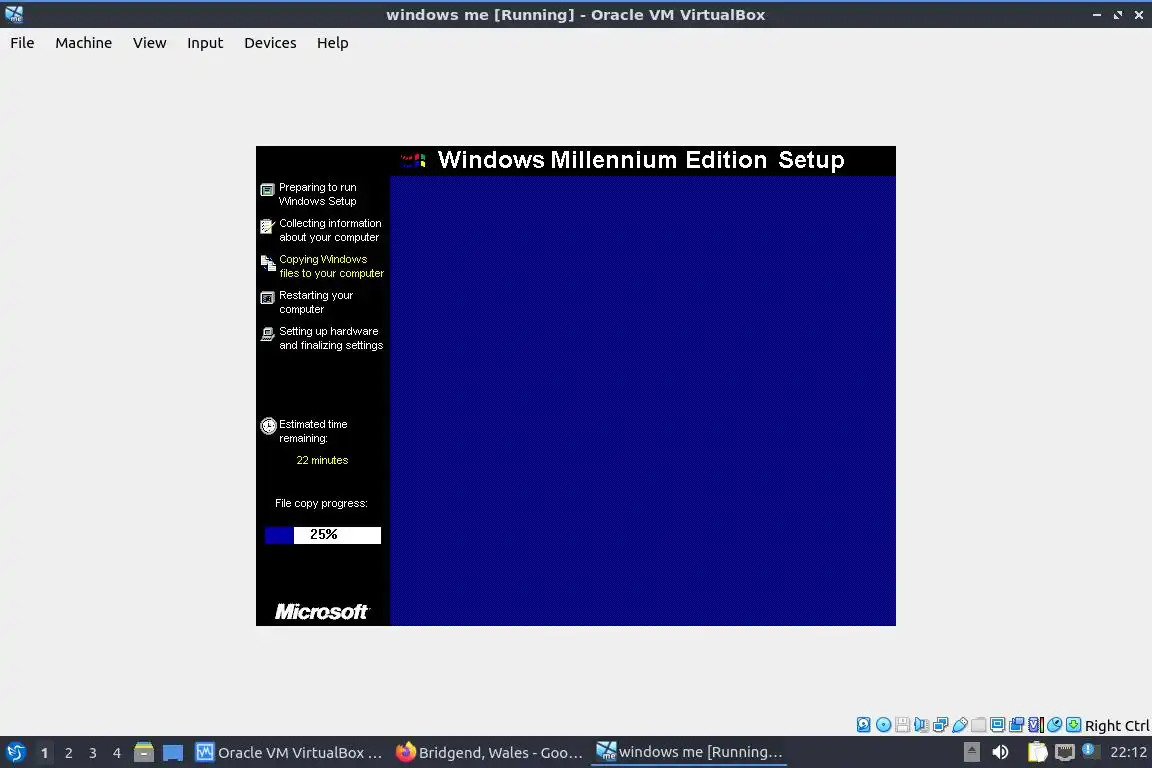1152x768 pixels.
Task: Switch to Oracle VM VirtualBox Manager taskbar entry
Action: pos(289,753)
